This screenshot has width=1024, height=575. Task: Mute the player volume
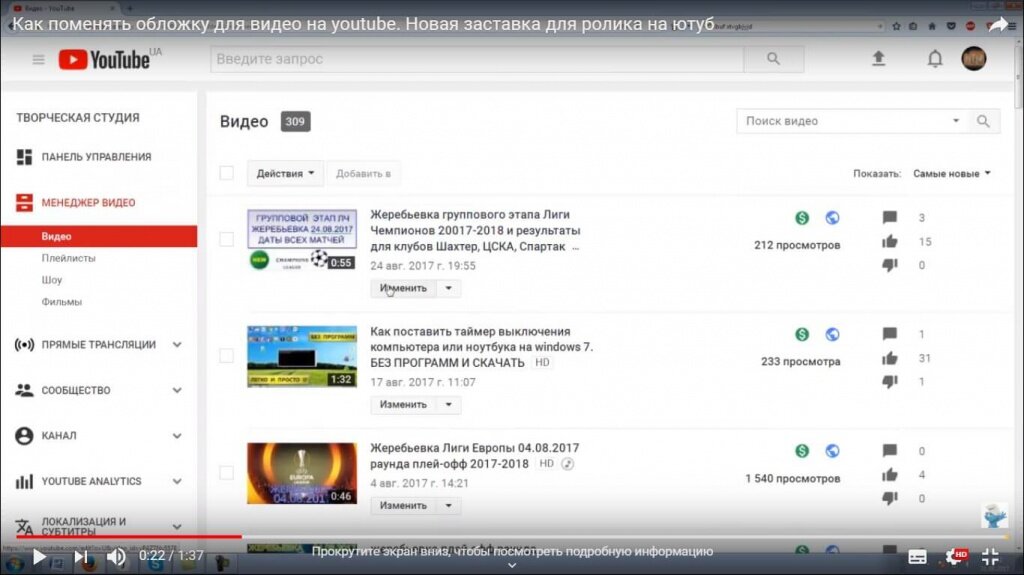(x=116, y=557)
